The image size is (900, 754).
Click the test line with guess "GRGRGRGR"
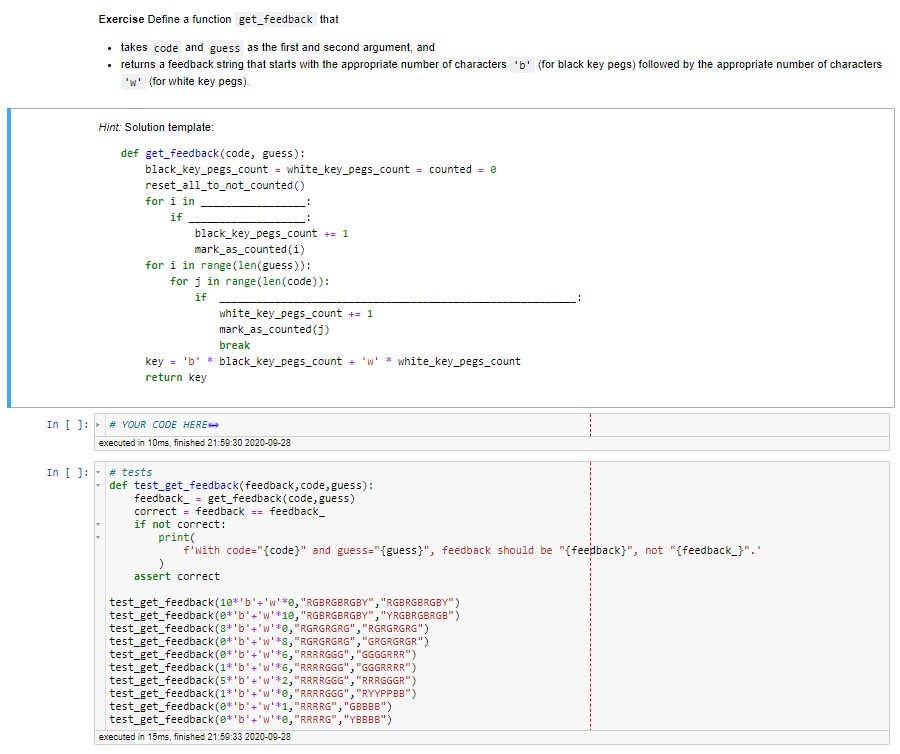pyautogui.click(x=269, y=642)
